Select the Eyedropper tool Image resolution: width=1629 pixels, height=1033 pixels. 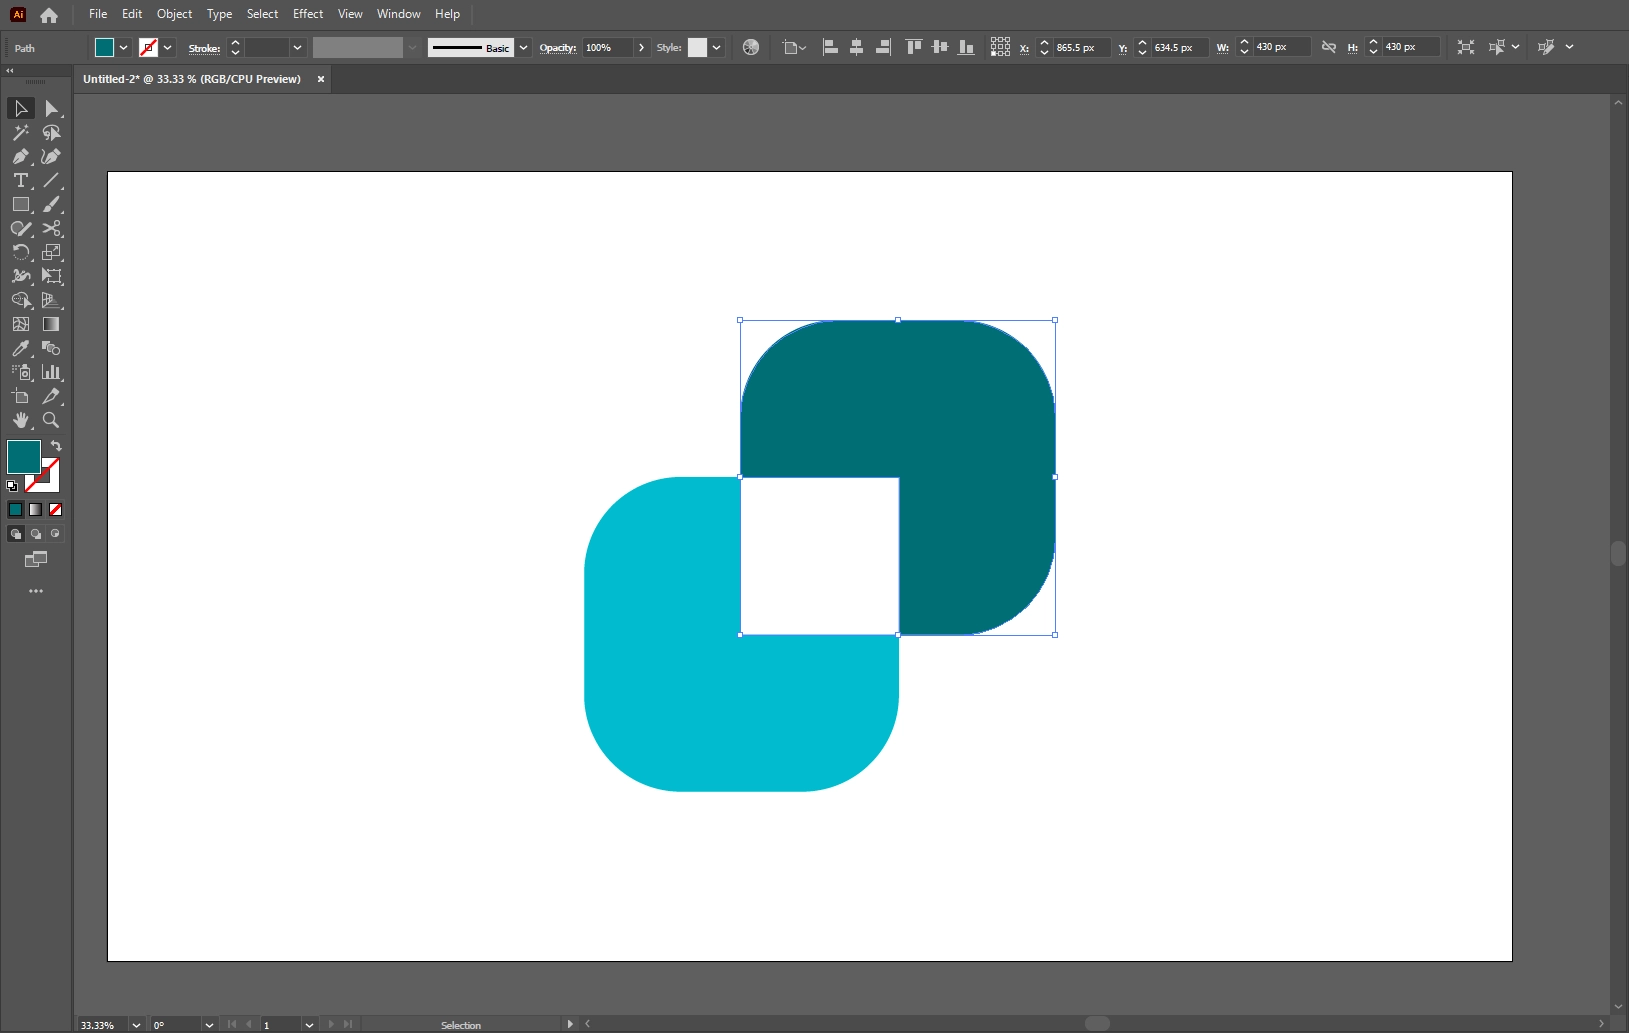[x=21, y=348]
